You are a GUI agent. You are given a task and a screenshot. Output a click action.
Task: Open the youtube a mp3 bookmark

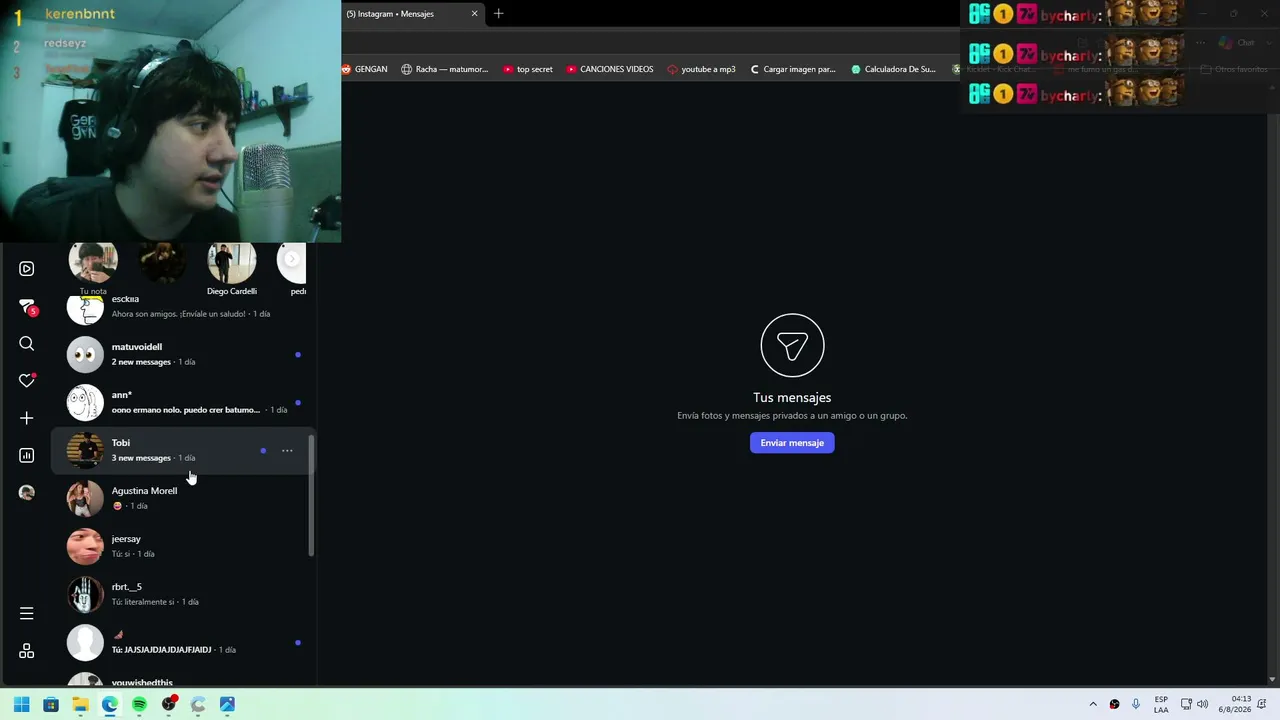(x=702, y=69)
